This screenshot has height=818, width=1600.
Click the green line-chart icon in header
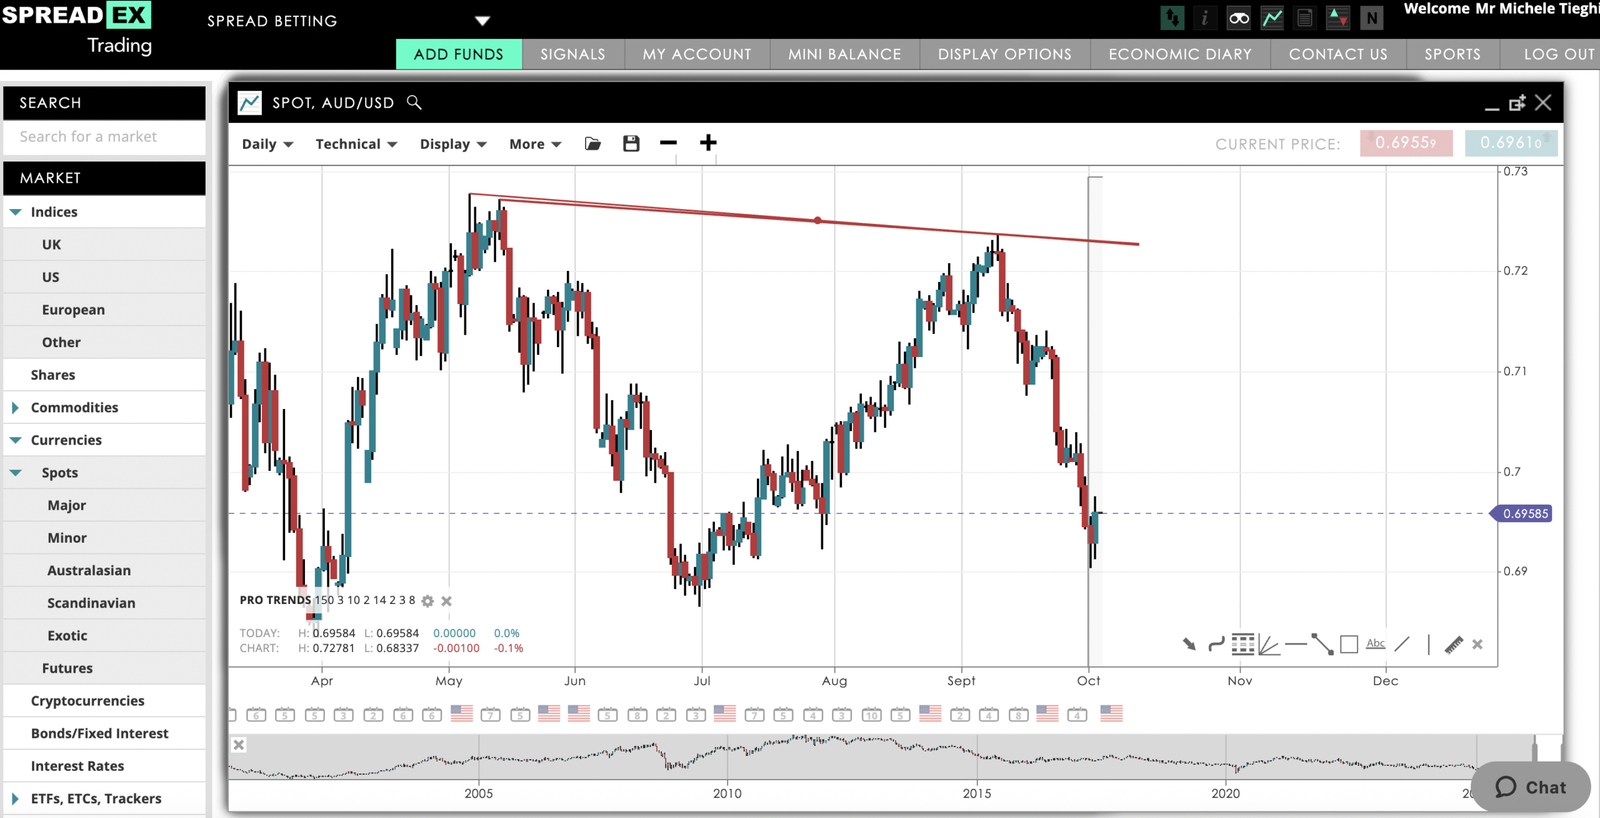point(1272,18)
